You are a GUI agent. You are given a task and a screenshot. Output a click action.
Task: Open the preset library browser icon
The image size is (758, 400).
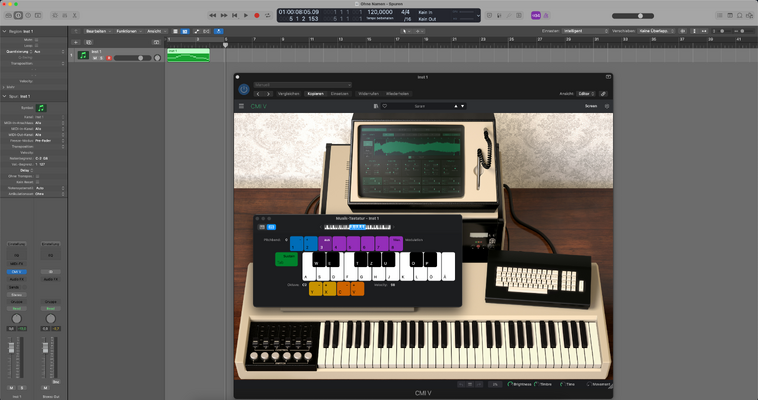376,106
